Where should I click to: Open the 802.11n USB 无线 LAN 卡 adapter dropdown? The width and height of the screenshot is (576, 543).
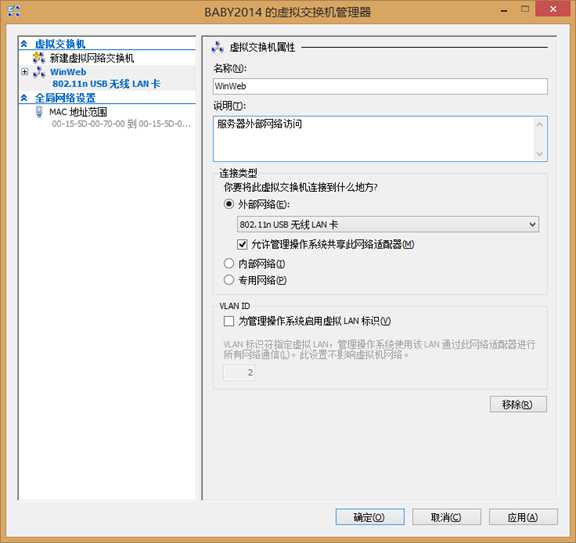click(388, 224)
